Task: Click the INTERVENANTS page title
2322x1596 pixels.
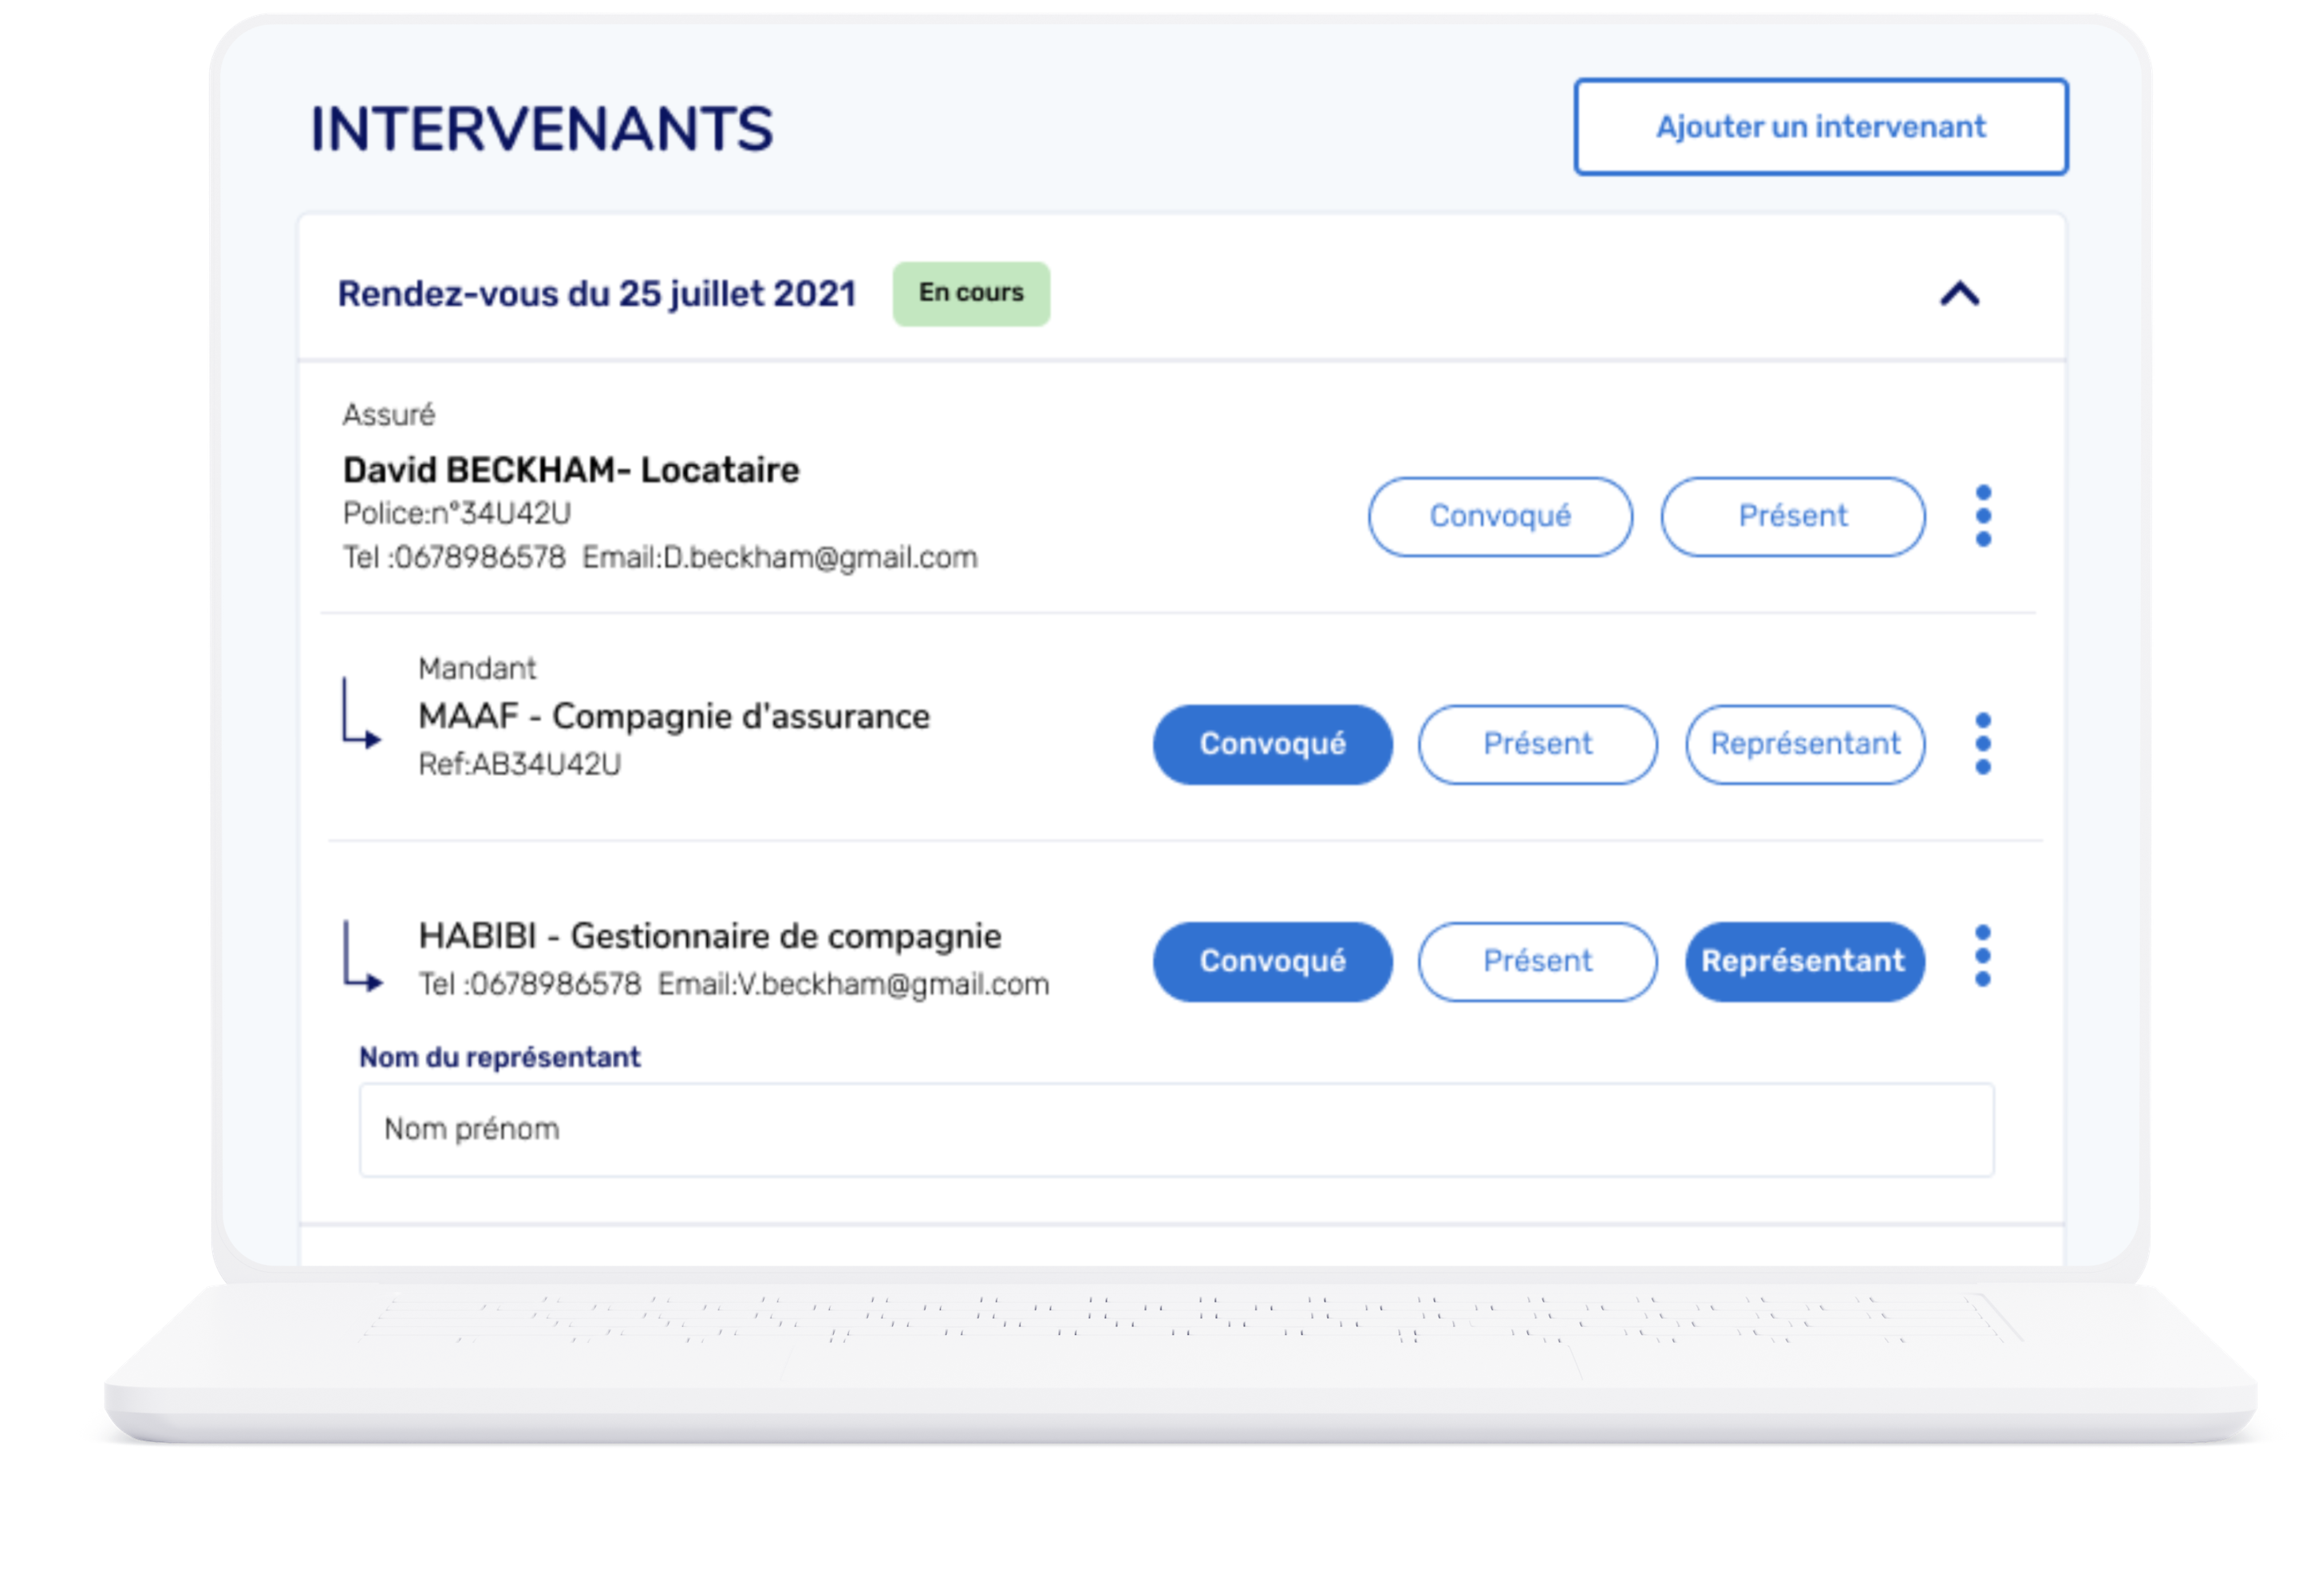Action: coord(542,129)
